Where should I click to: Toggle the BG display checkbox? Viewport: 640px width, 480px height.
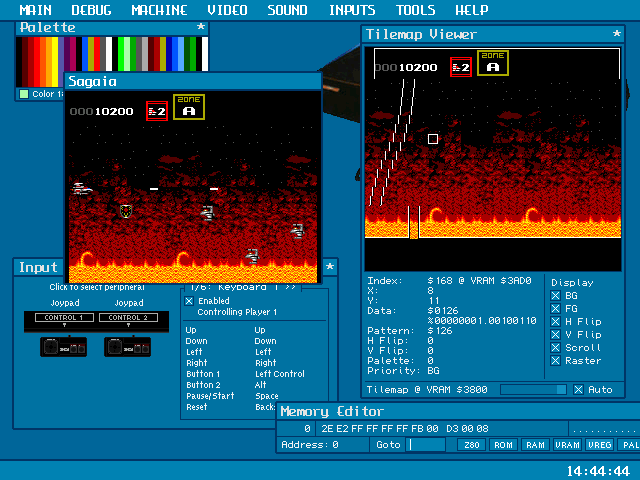click(x=556, y=296)
